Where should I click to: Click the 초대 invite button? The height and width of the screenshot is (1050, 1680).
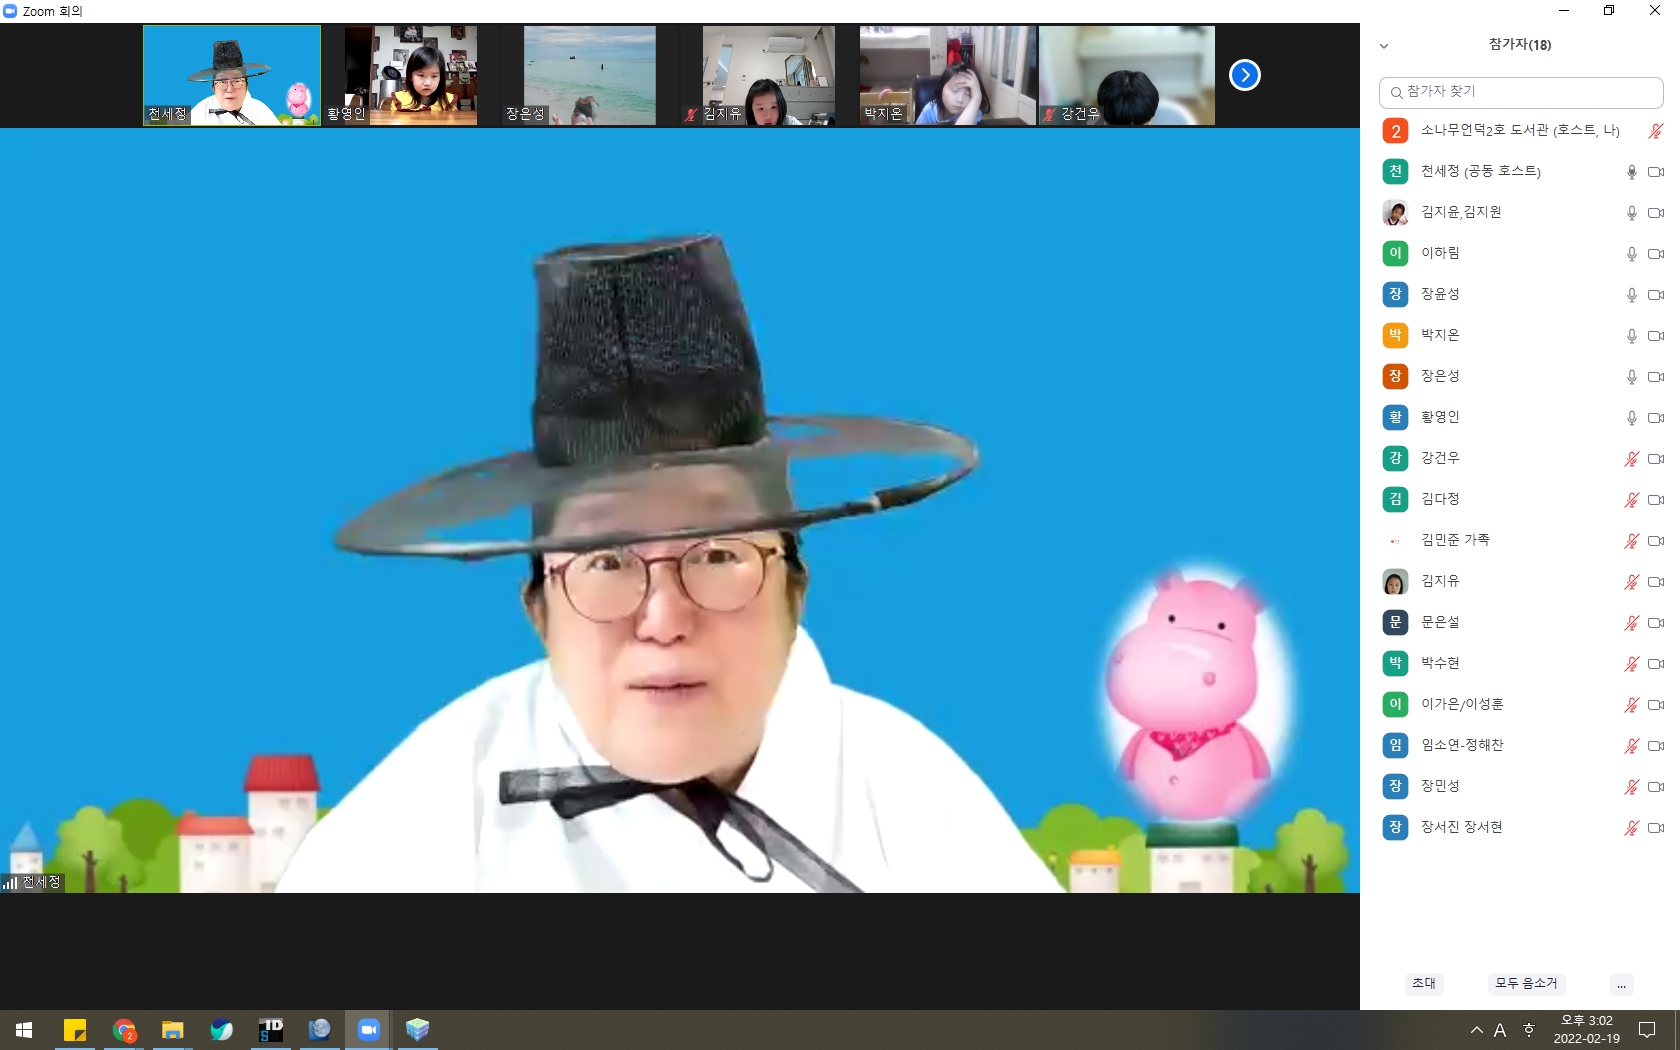(x=1423, y=984)
